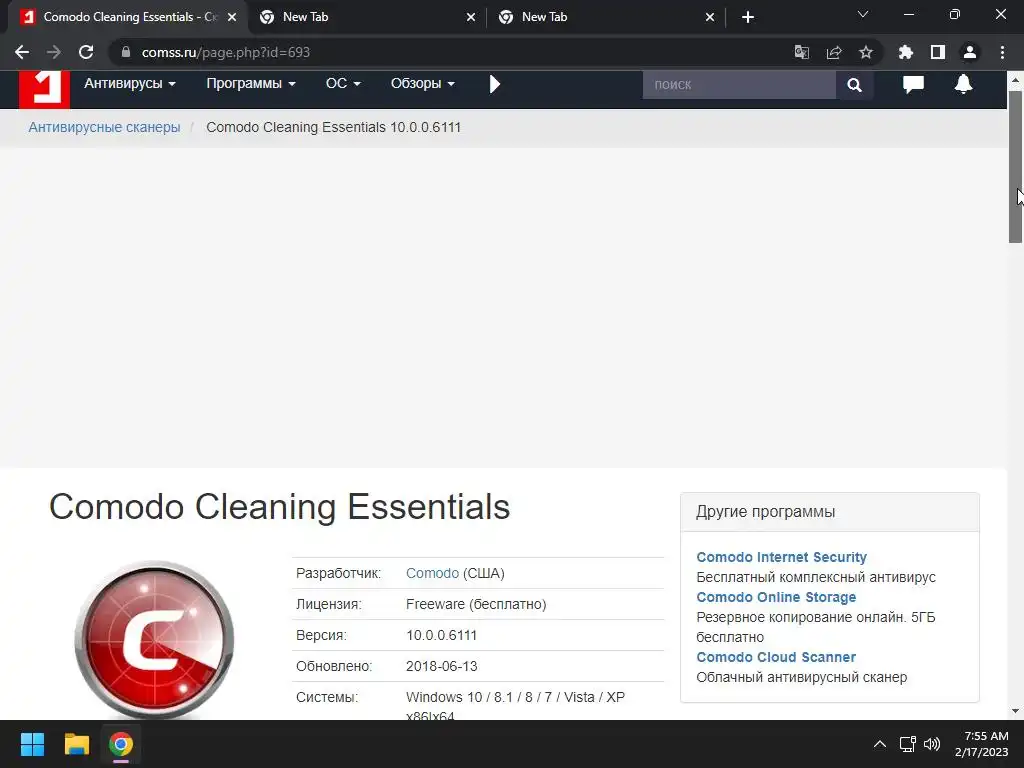1024x768 pixels.
Task: Click the page vertical scrollbar thumb
Action: click(1015, 167)
